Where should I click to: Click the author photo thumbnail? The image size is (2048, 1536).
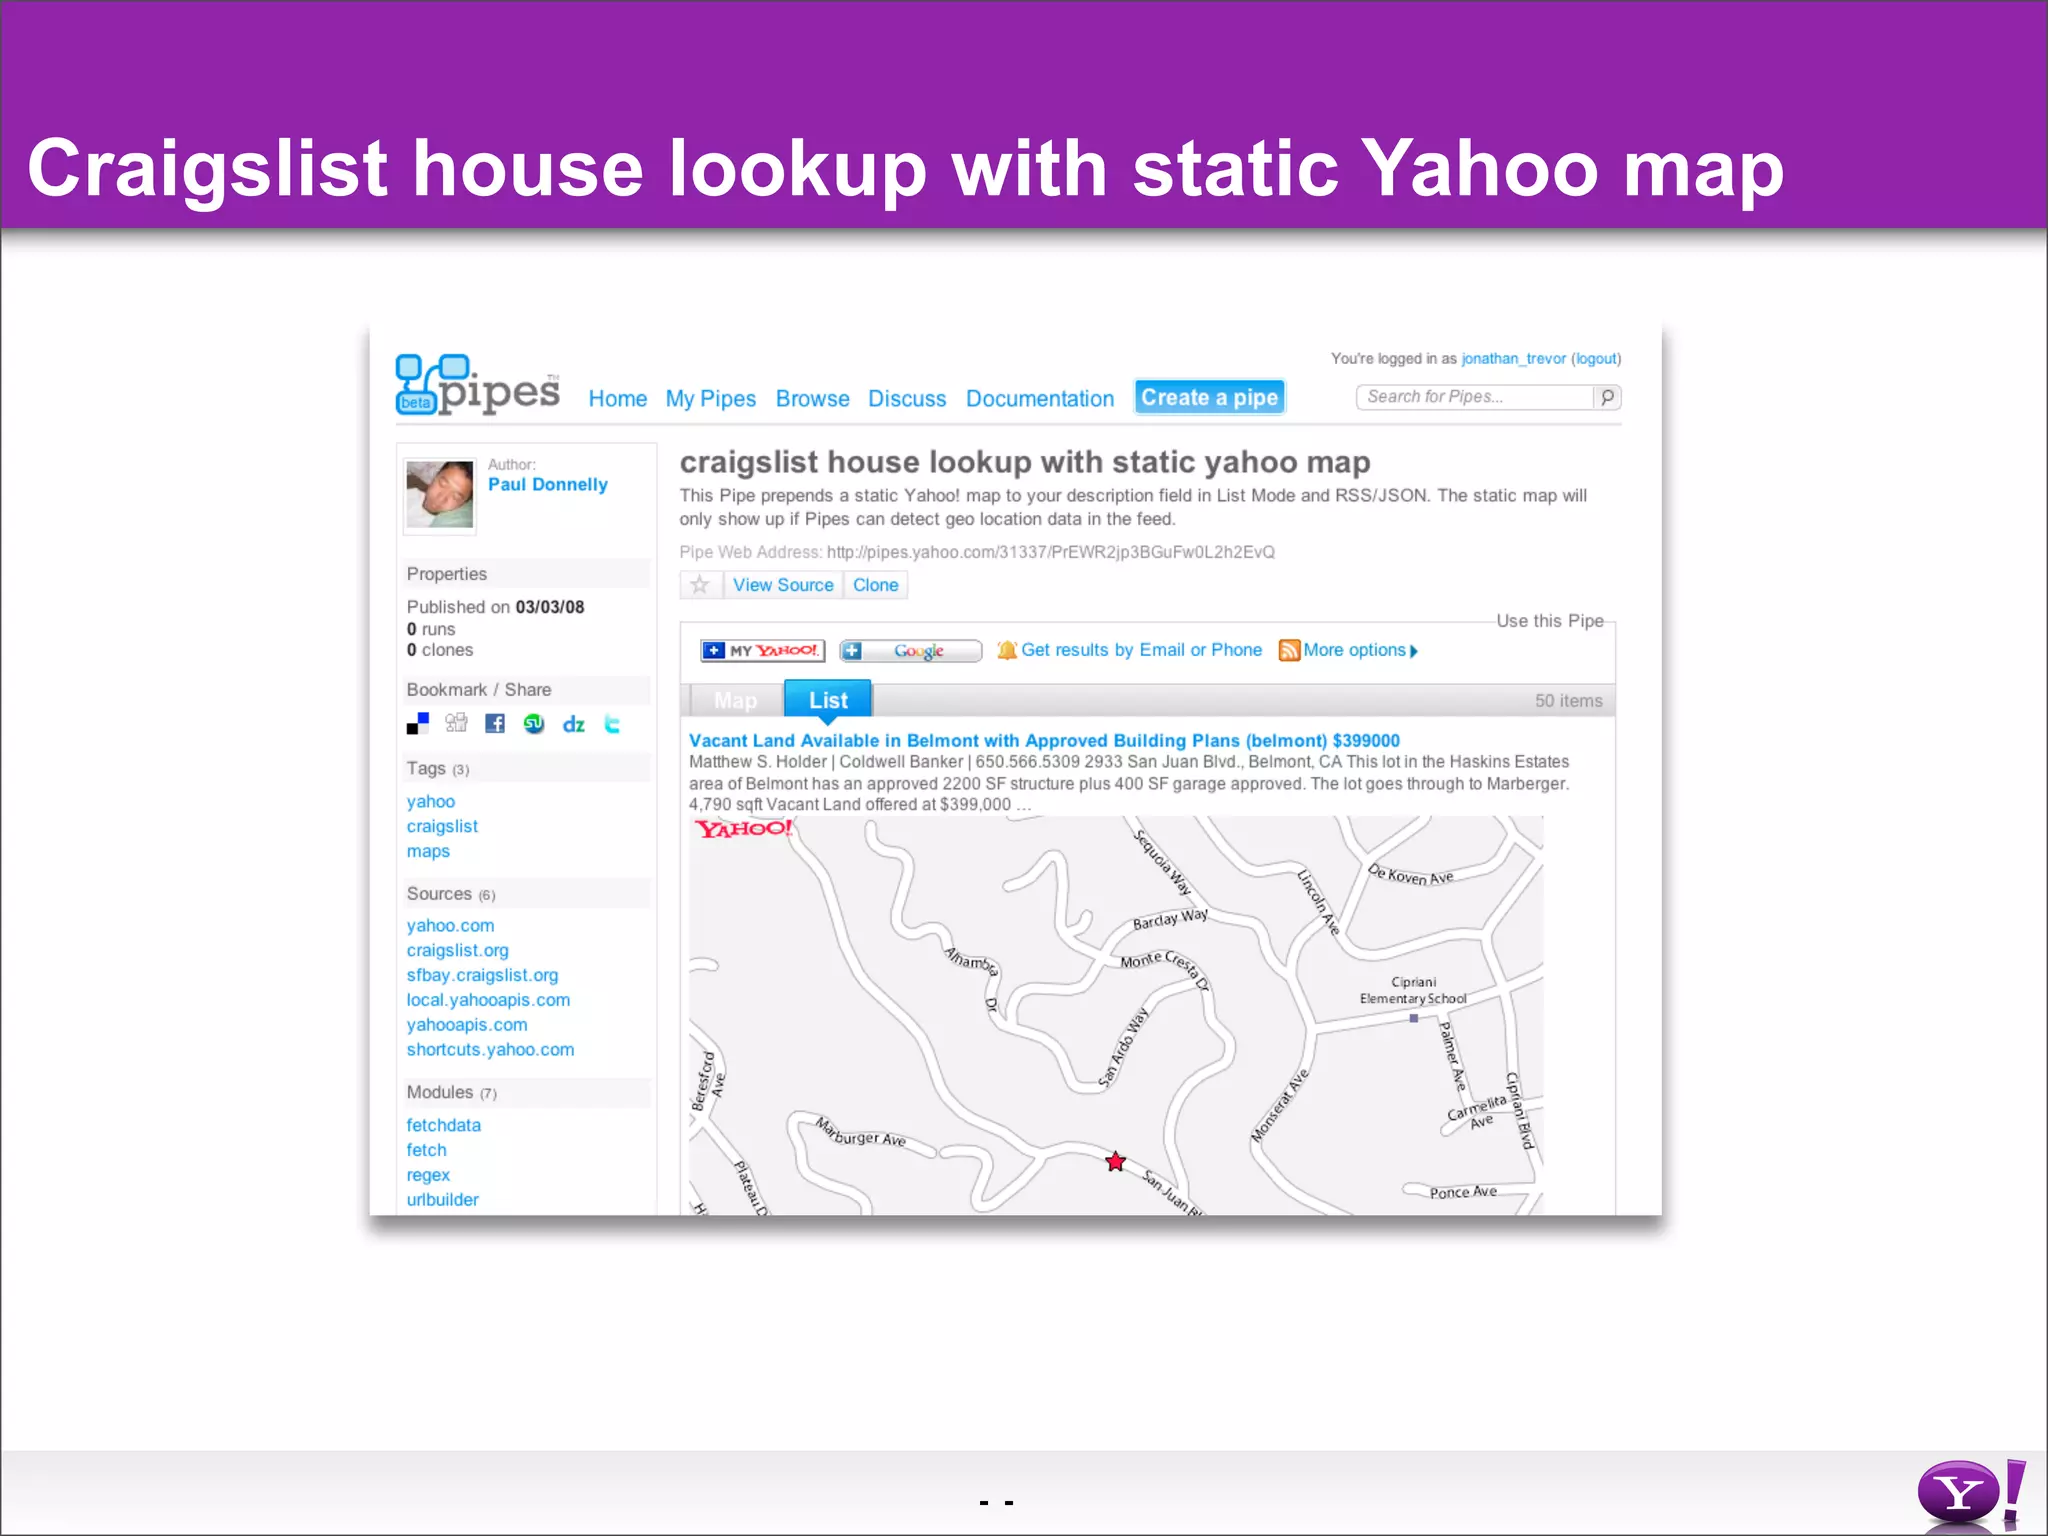click(440, 494)
